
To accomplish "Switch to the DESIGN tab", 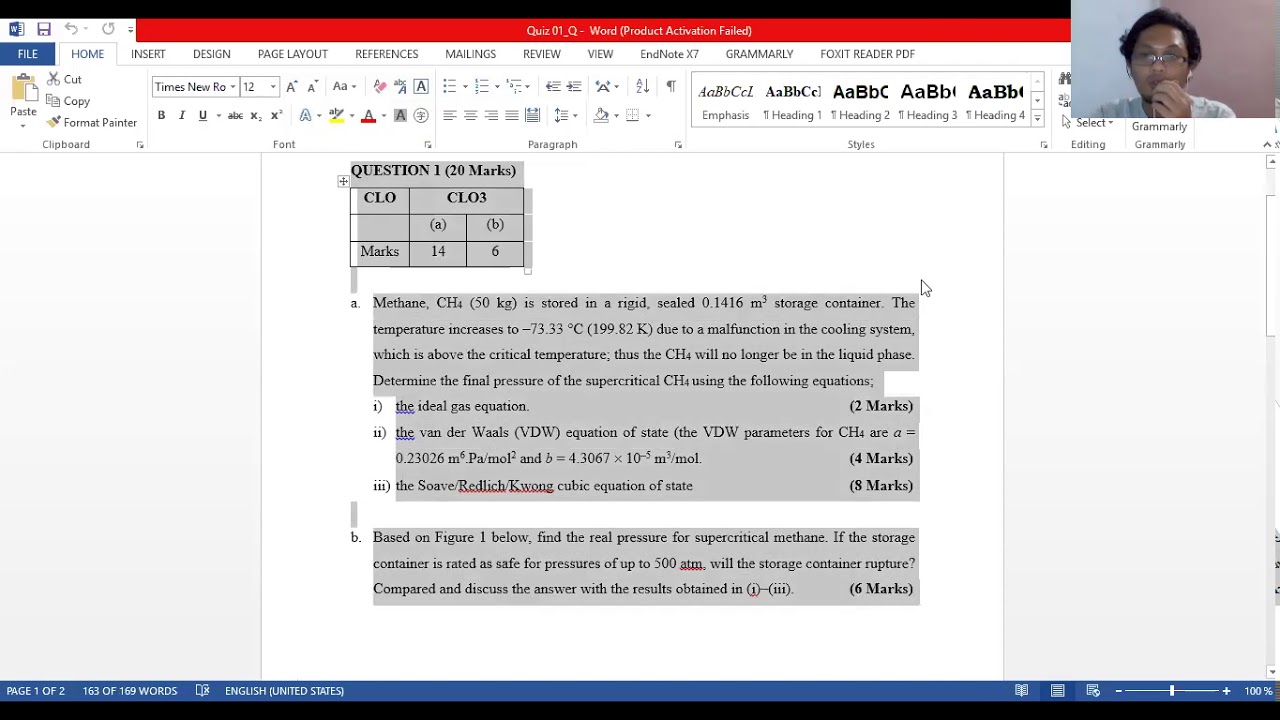I will coord(211,54).
